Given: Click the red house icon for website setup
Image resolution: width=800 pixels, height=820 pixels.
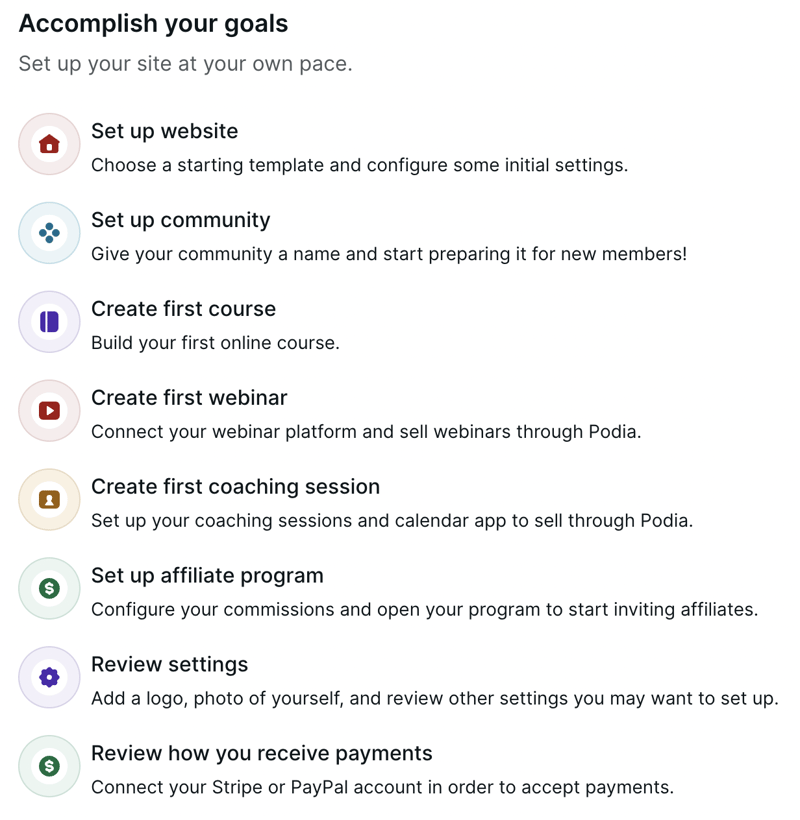Looking at the screenshot, I should (49, 144).
